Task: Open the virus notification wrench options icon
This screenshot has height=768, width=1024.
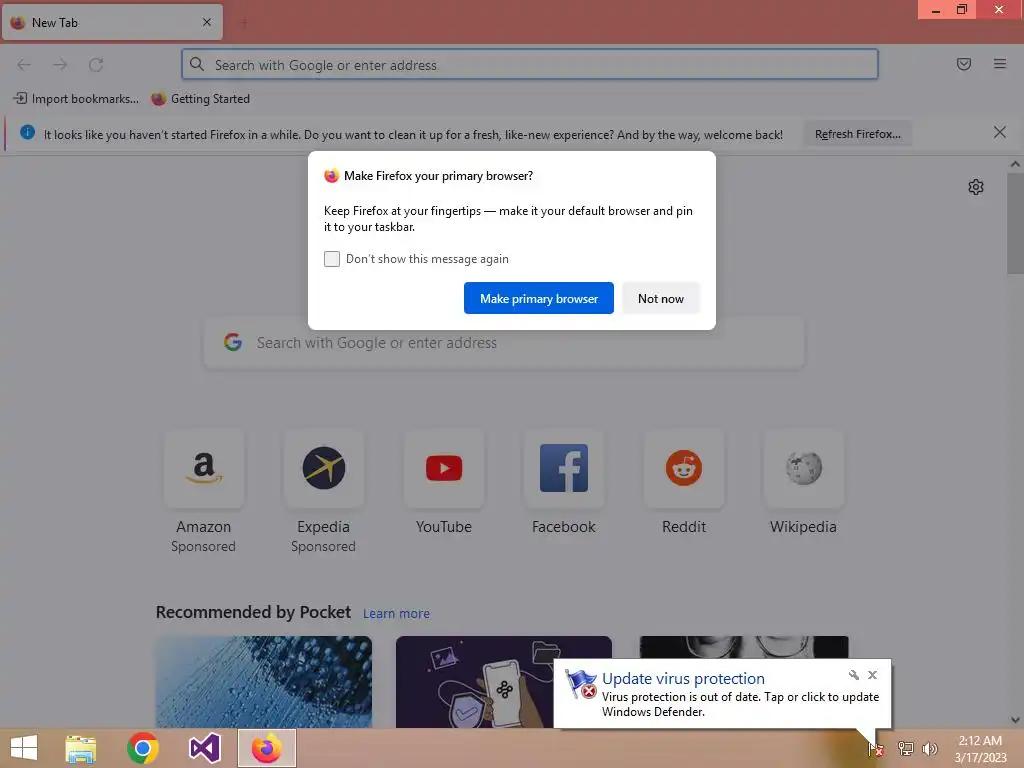Action: click(x=853, y=675)
